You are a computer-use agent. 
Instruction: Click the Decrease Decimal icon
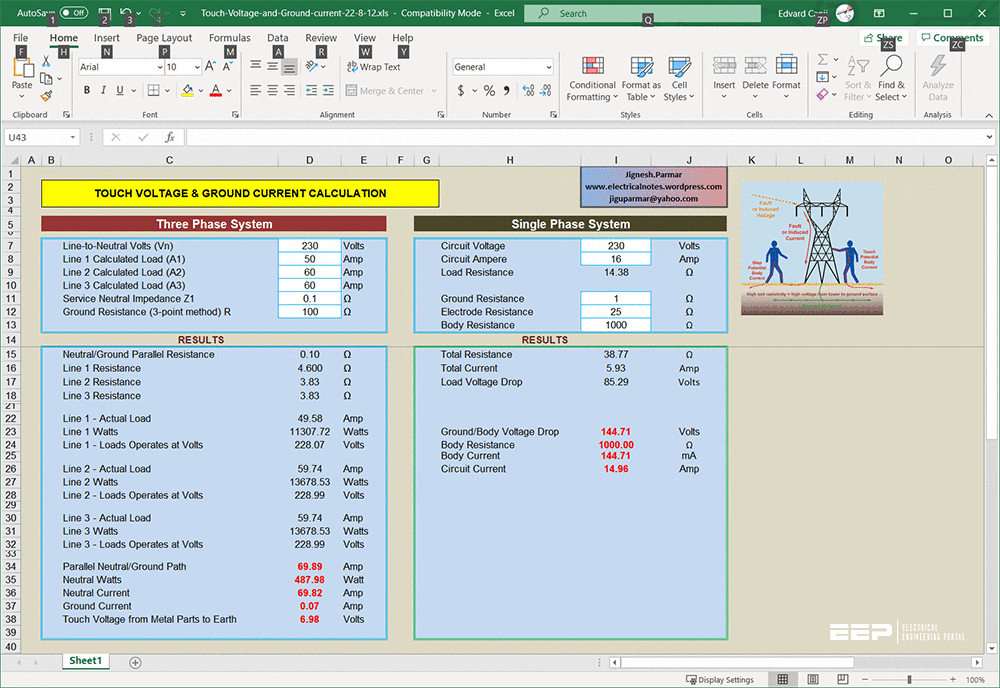pos(545,91)
